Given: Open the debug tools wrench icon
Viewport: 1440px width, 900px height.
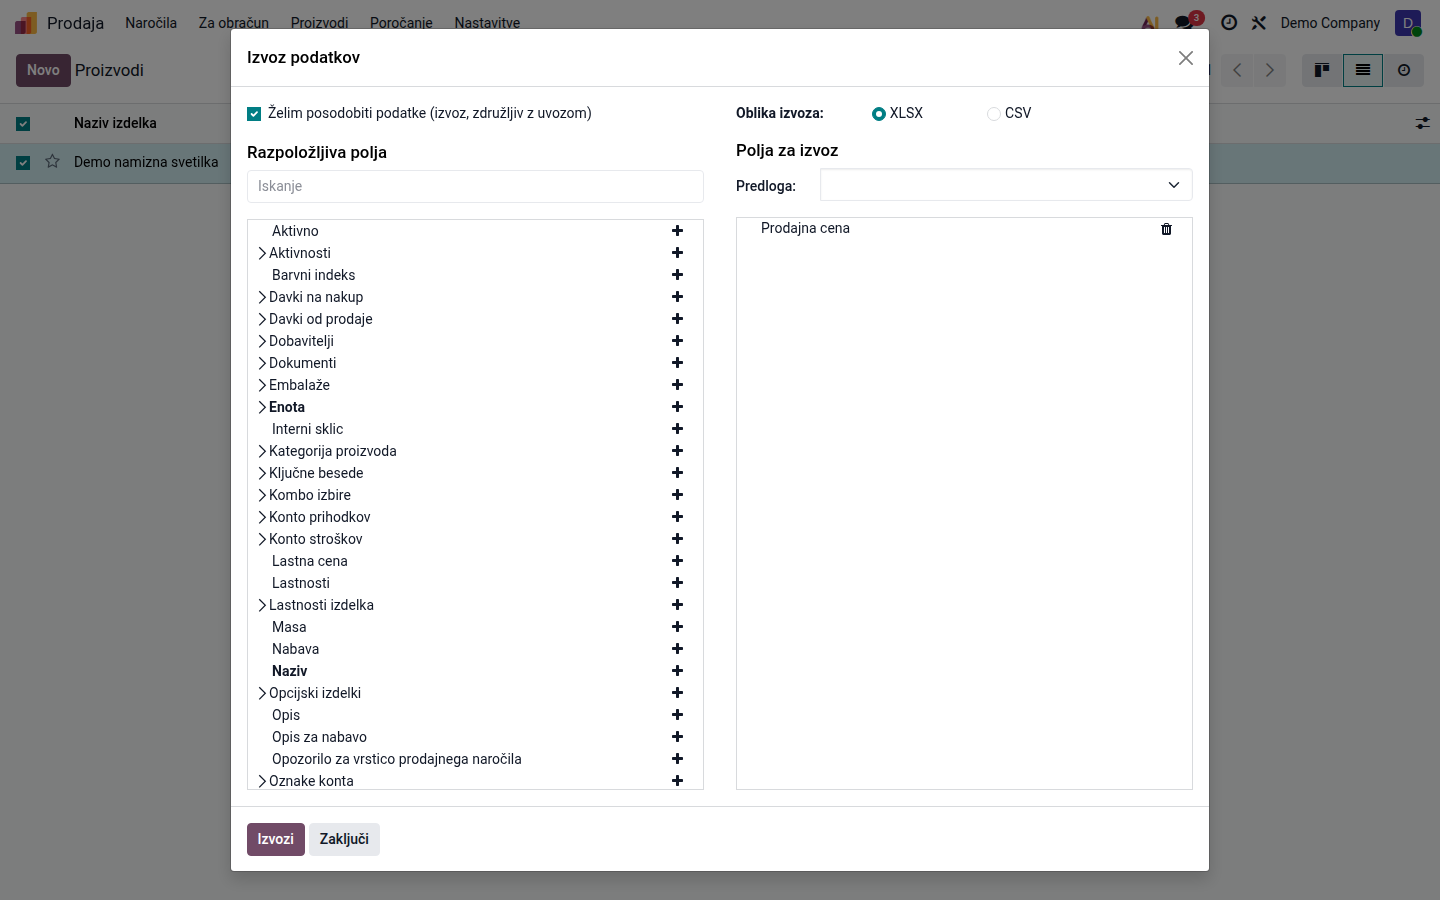Looking at the screenshot, I should click(1259, 22).
